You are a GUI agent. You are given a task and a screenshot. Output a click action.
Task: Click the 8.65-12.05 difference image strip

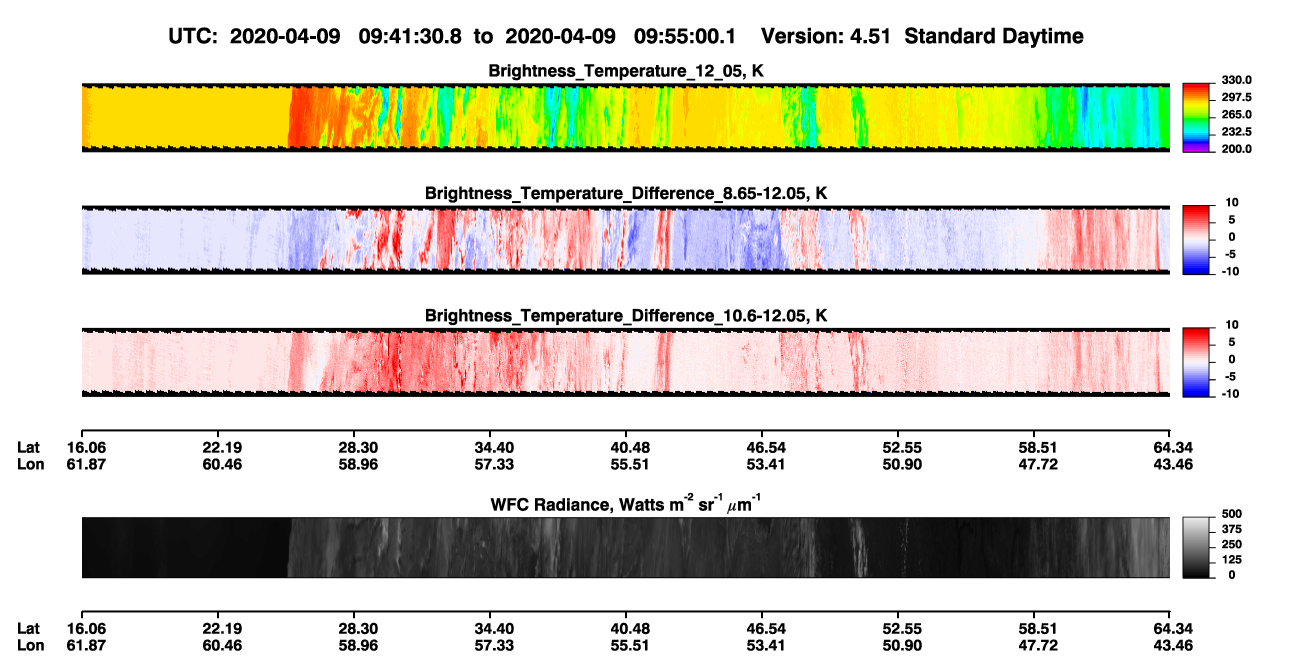point(626,240)
